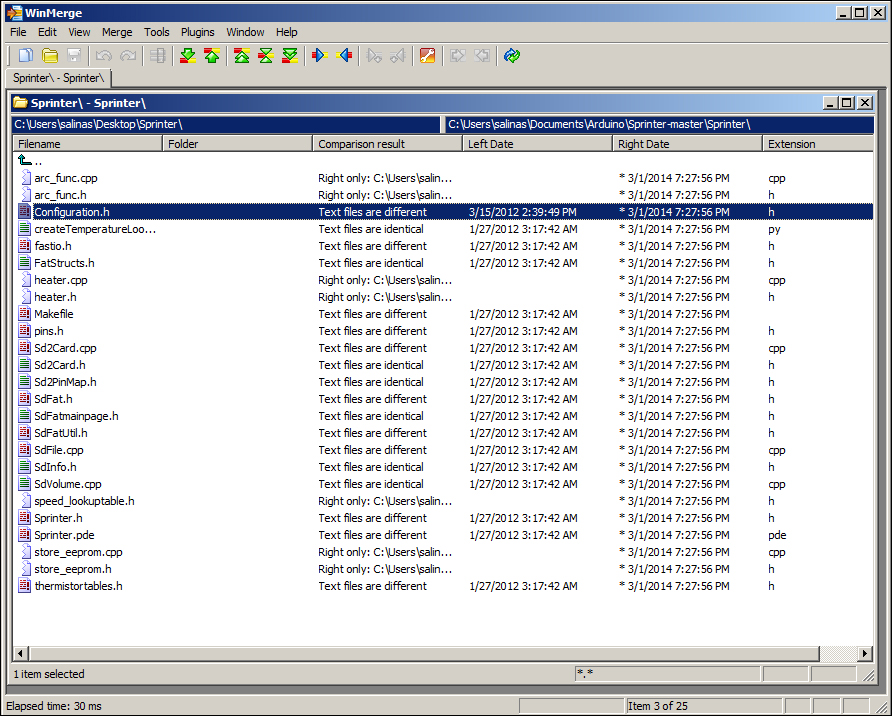Open the File menu
892x716 pixels.
pyautogui.click(x=18, y=32)
